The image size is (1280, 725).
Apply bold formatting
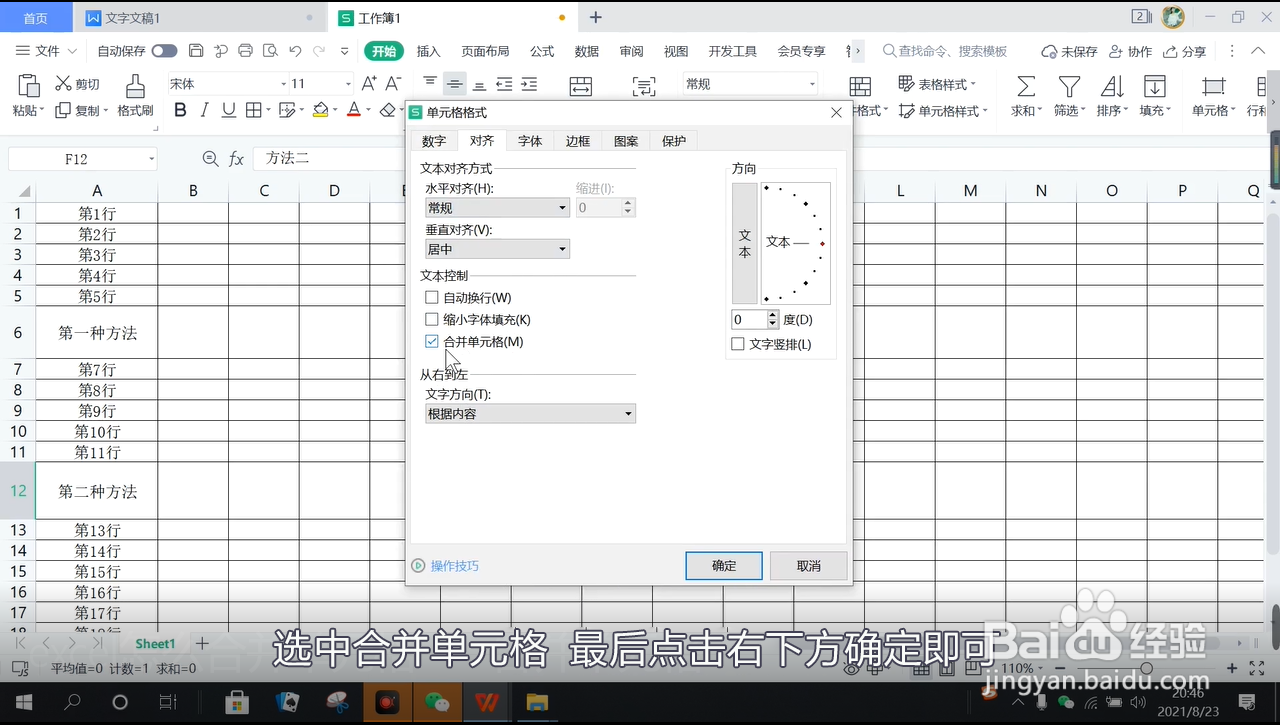click(180, 110)
